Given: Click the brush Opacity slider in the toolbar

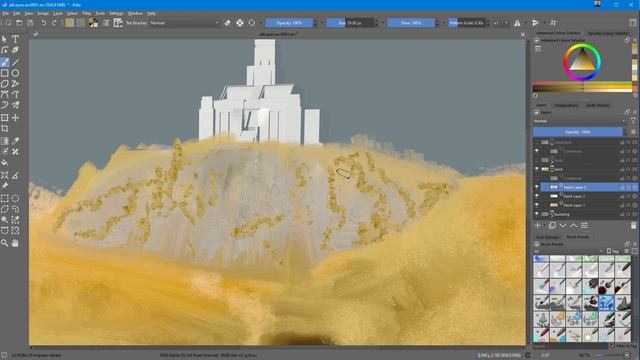Looking at the screenshot, I should pyautogui.click(x=289, y=23).
